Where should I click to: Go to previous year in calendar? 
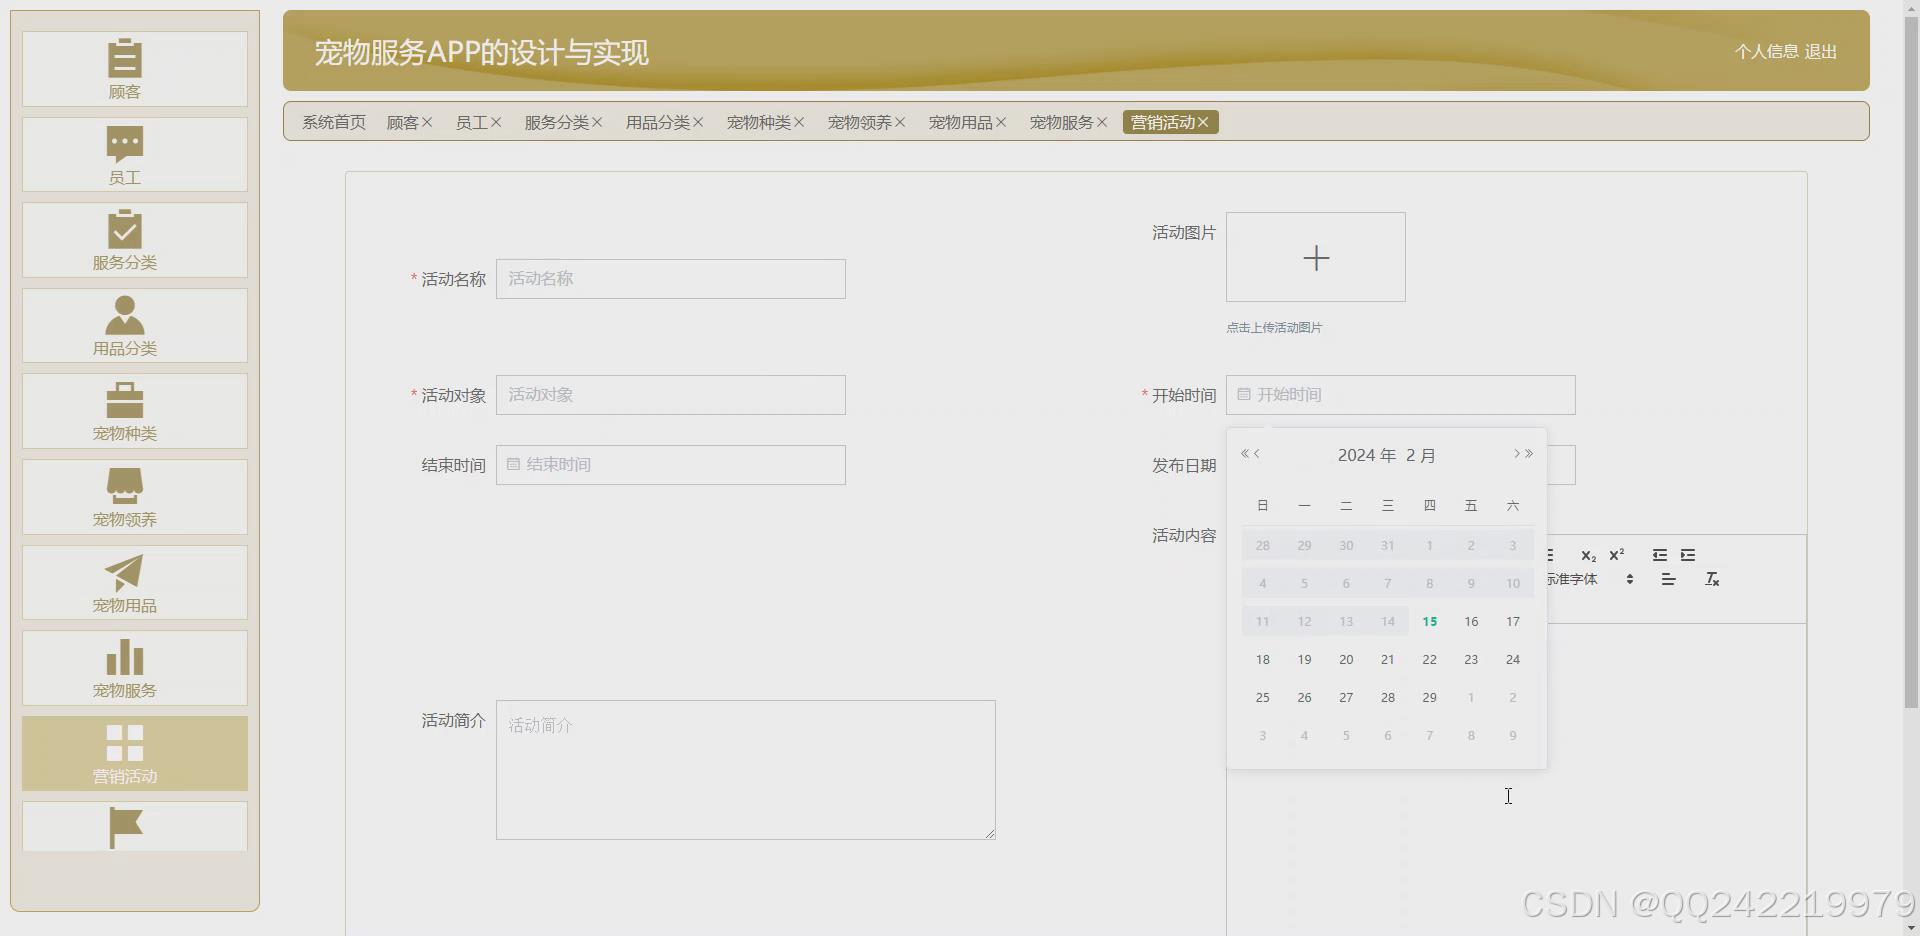(x=1245, y=454)
